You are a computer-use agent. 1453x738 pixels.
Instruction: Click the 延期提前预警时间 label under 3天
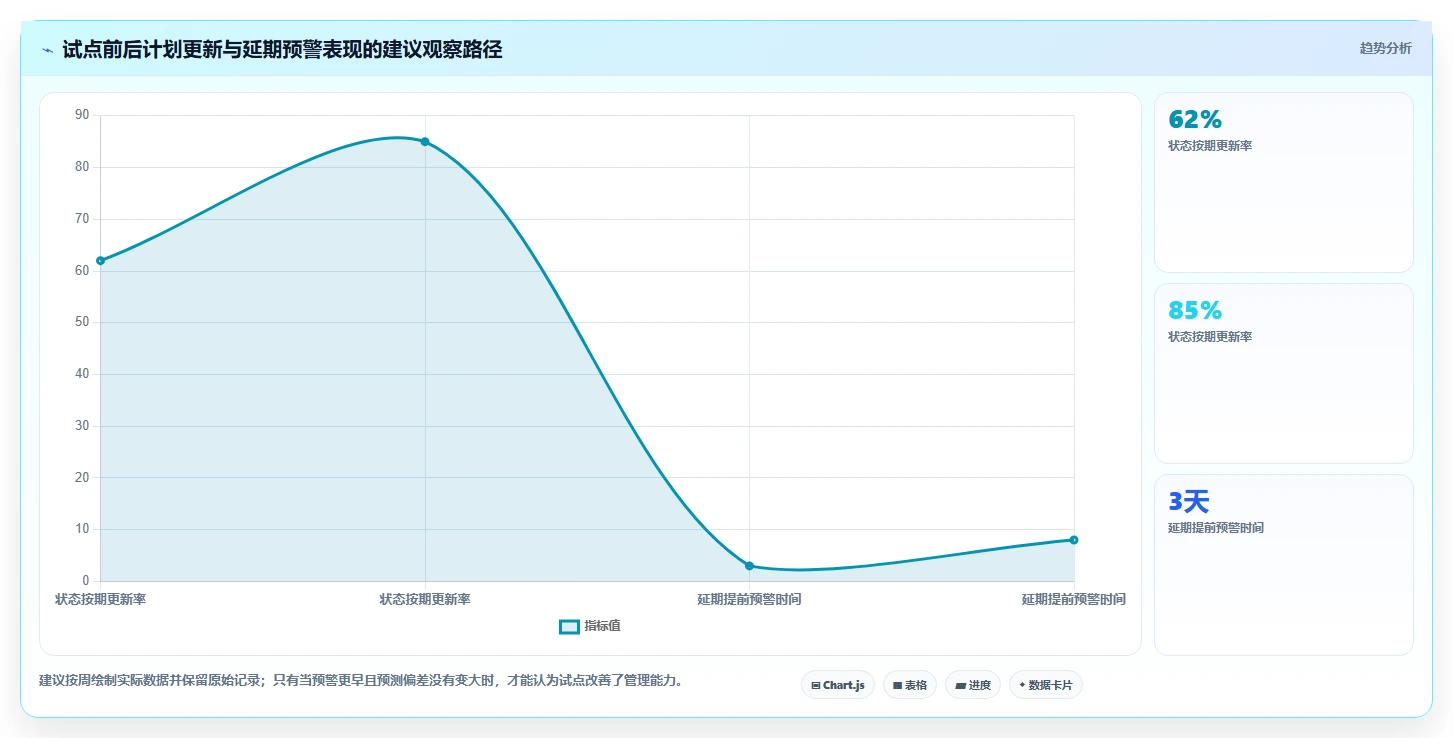tap(1216, 528)
